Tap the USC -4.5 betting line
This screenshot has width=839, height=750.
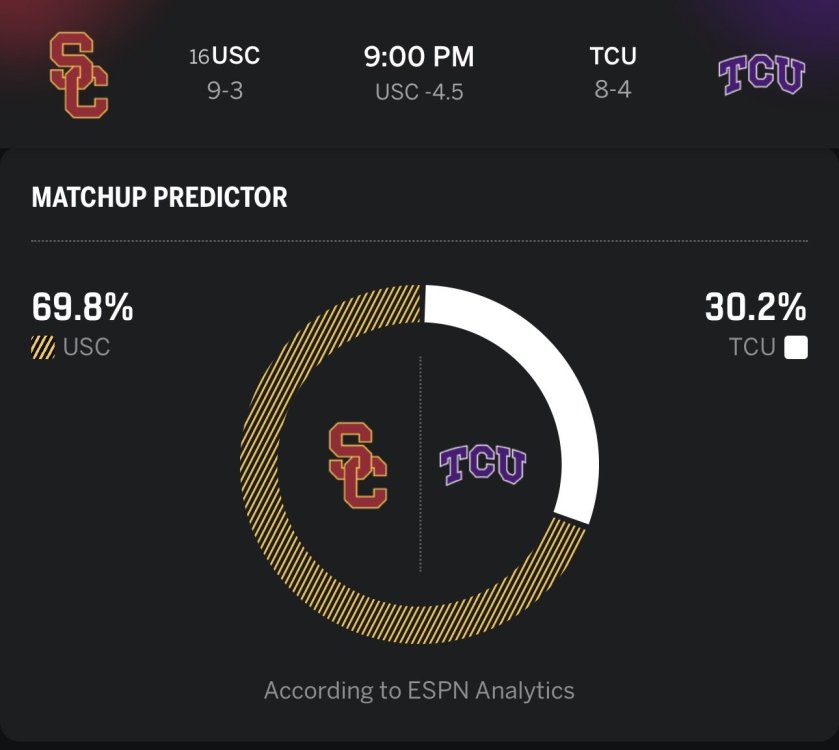[x=419, y=93]
